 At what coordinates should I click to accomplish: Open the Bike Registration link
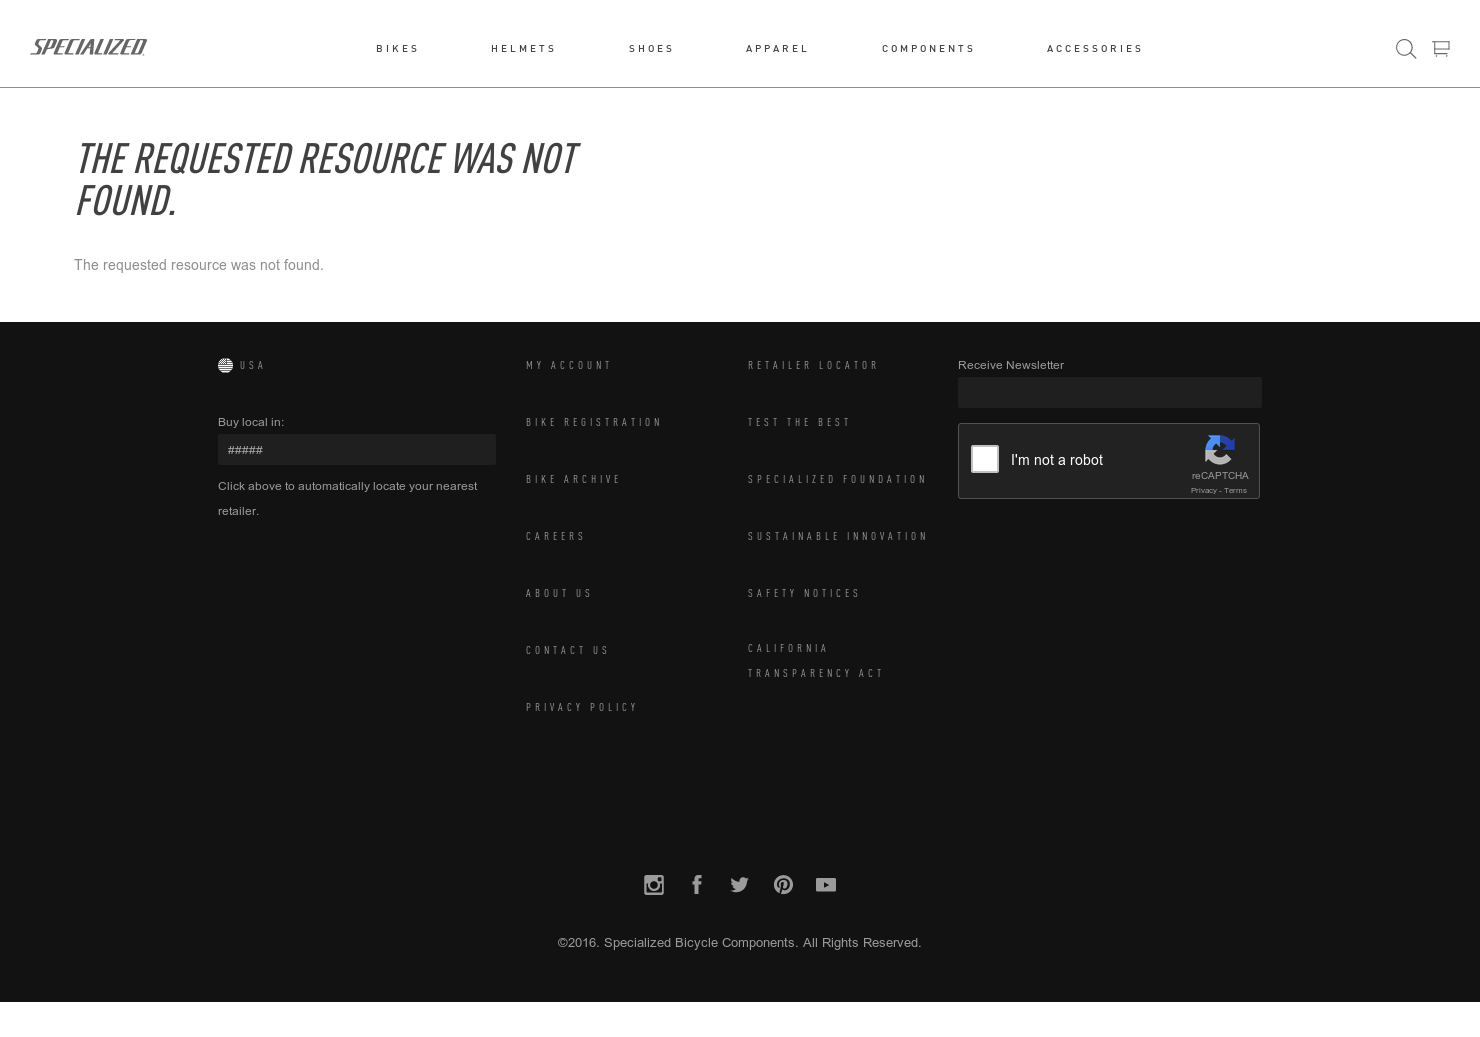(594, 423)
